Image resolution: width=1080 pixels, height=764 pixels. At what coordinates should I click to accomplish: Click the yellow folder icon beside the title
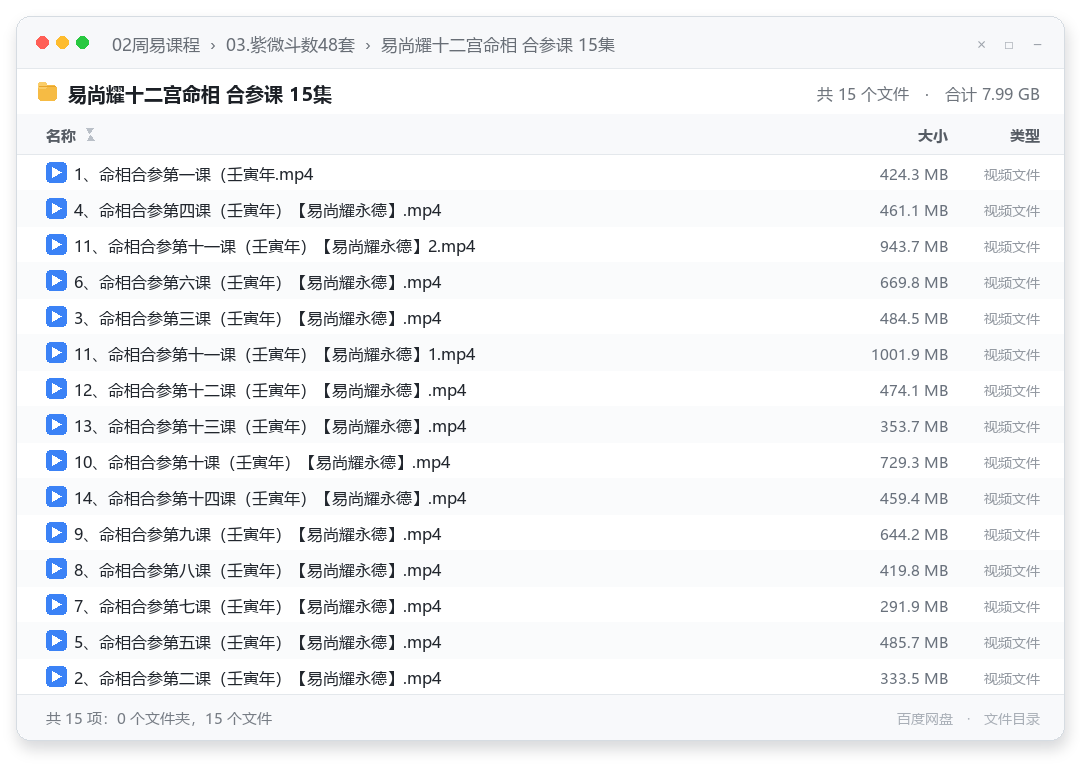[x=48, y=92]
